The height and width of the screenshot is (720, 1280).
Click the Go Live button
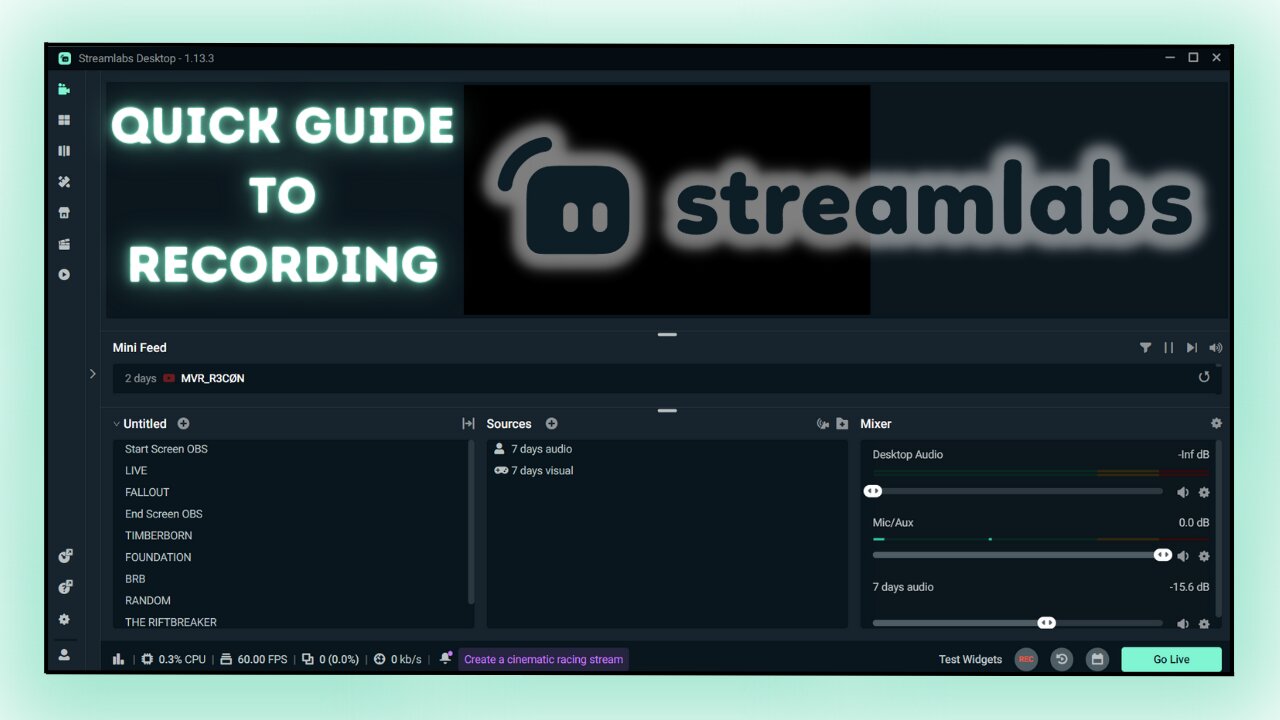point(1171,659)
